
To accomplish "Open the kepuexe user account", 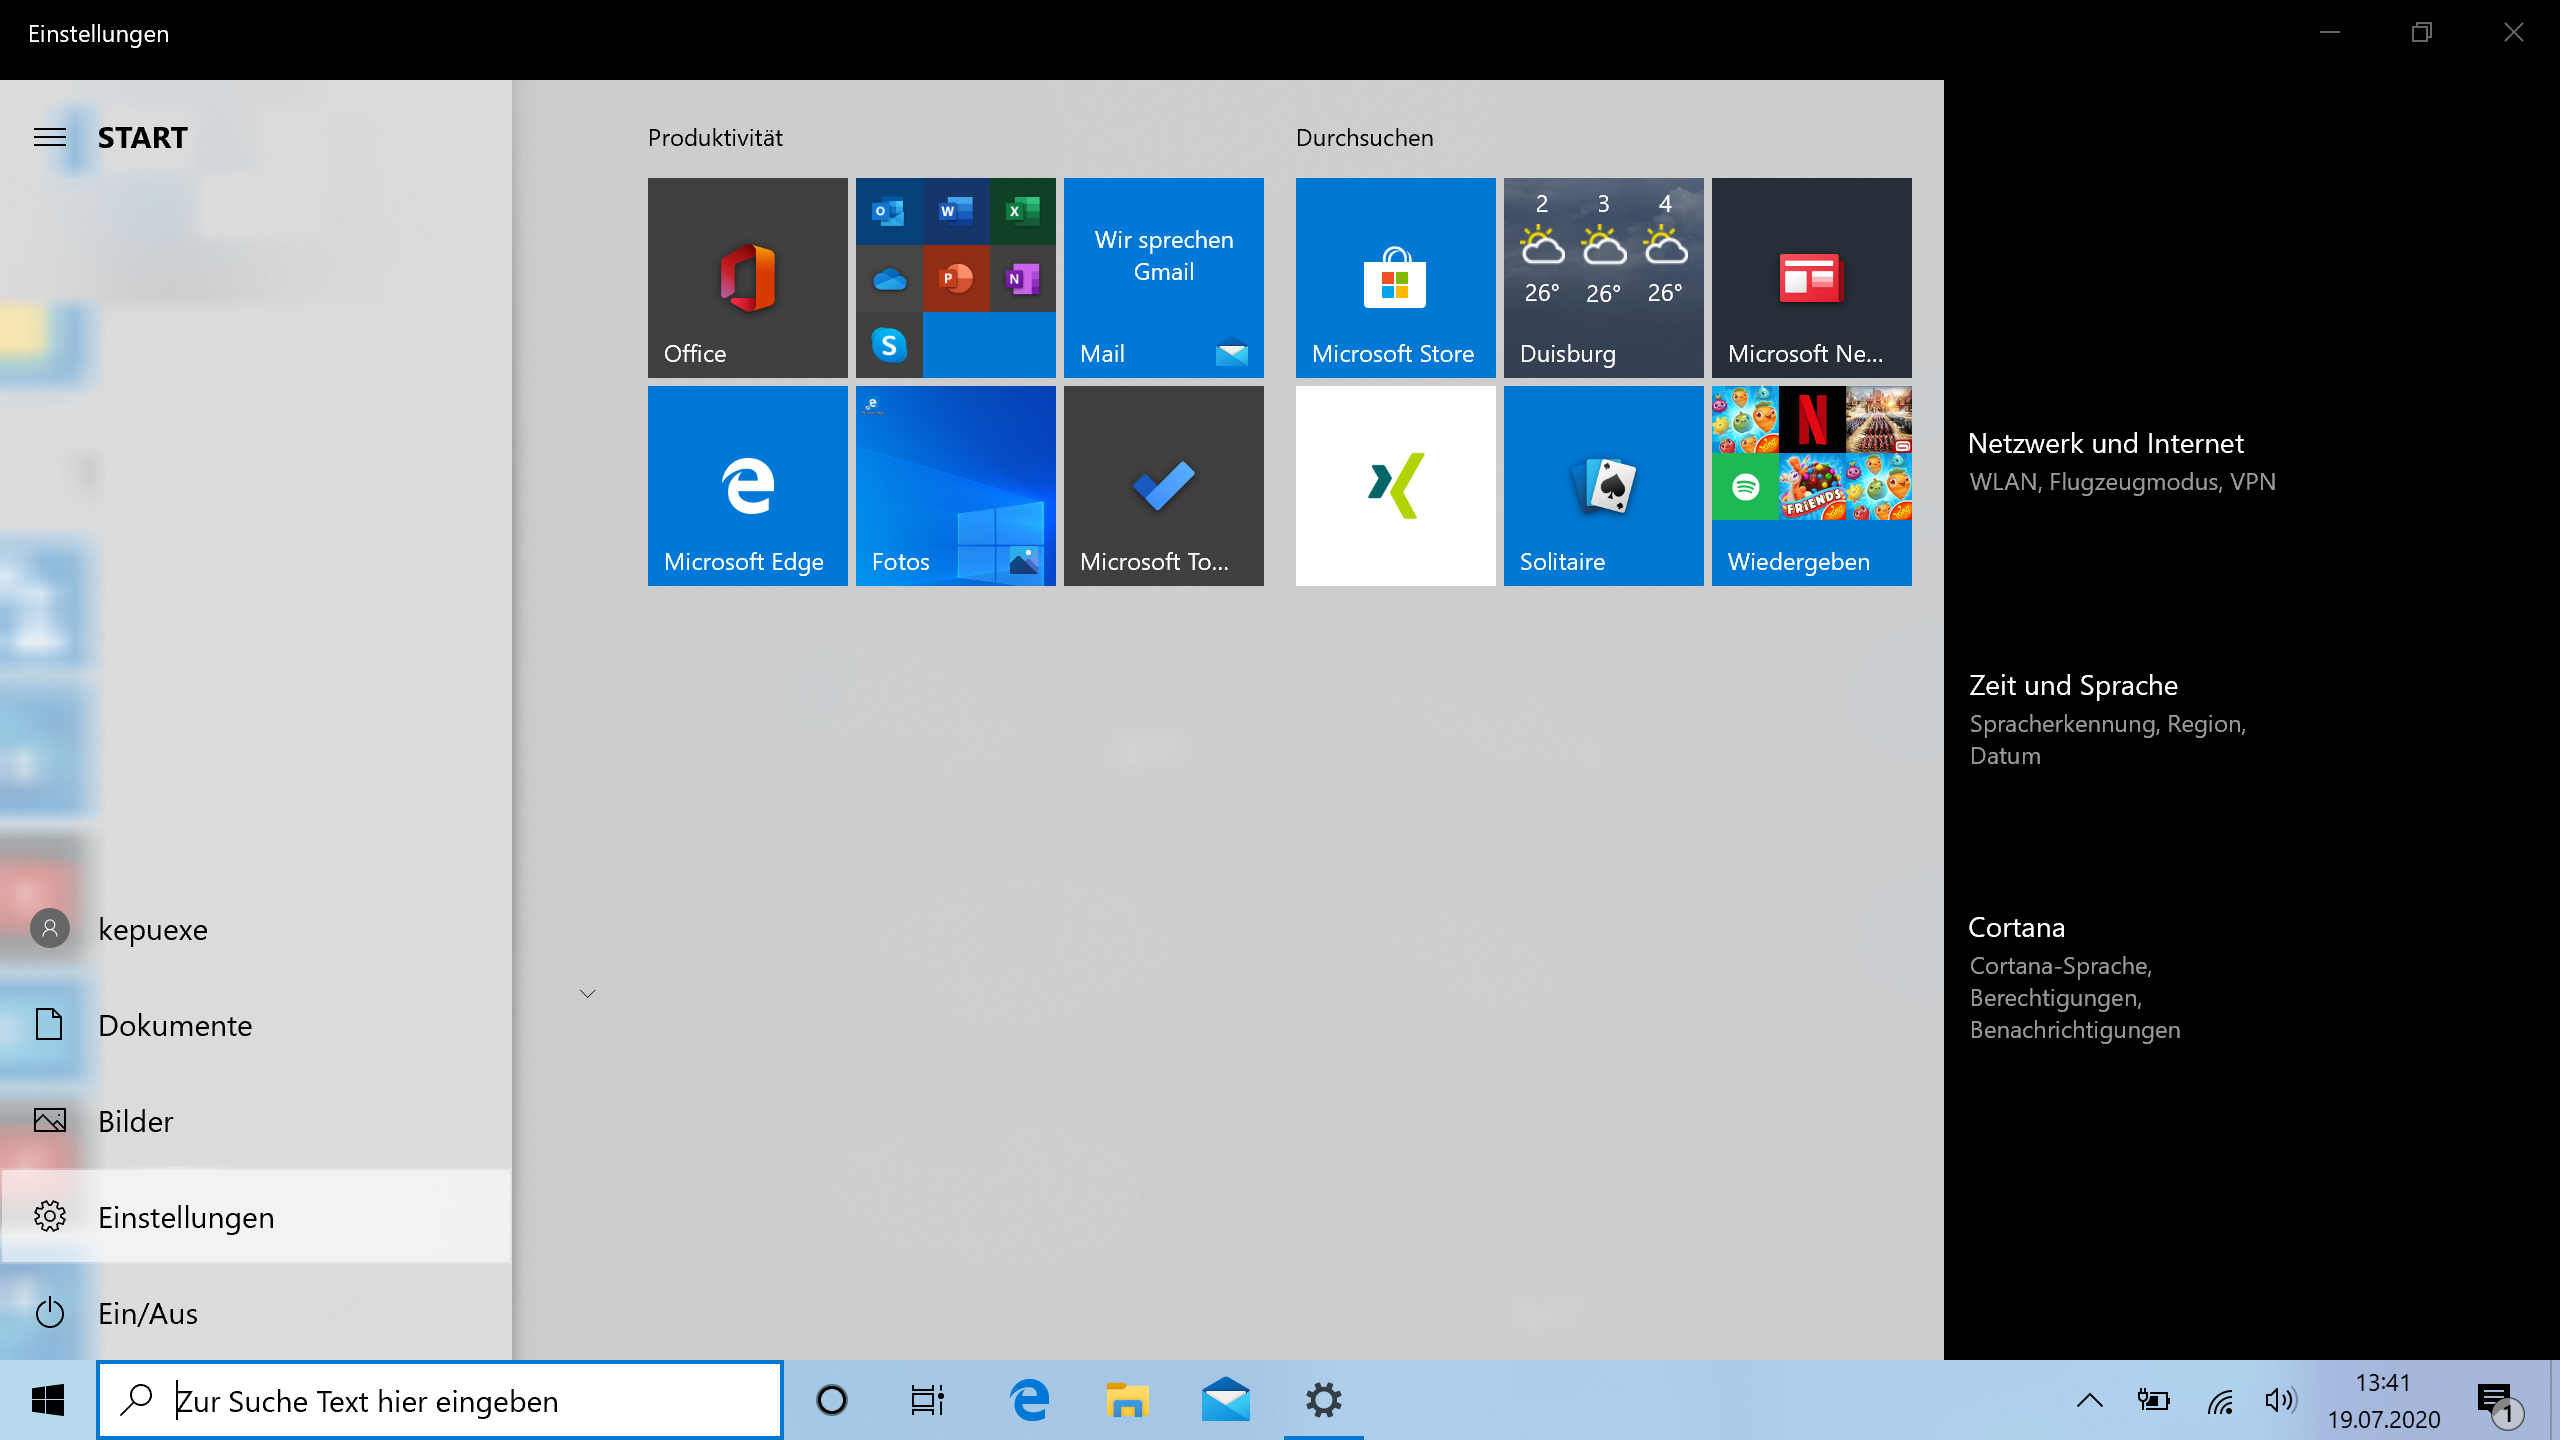I will [255, 929].
